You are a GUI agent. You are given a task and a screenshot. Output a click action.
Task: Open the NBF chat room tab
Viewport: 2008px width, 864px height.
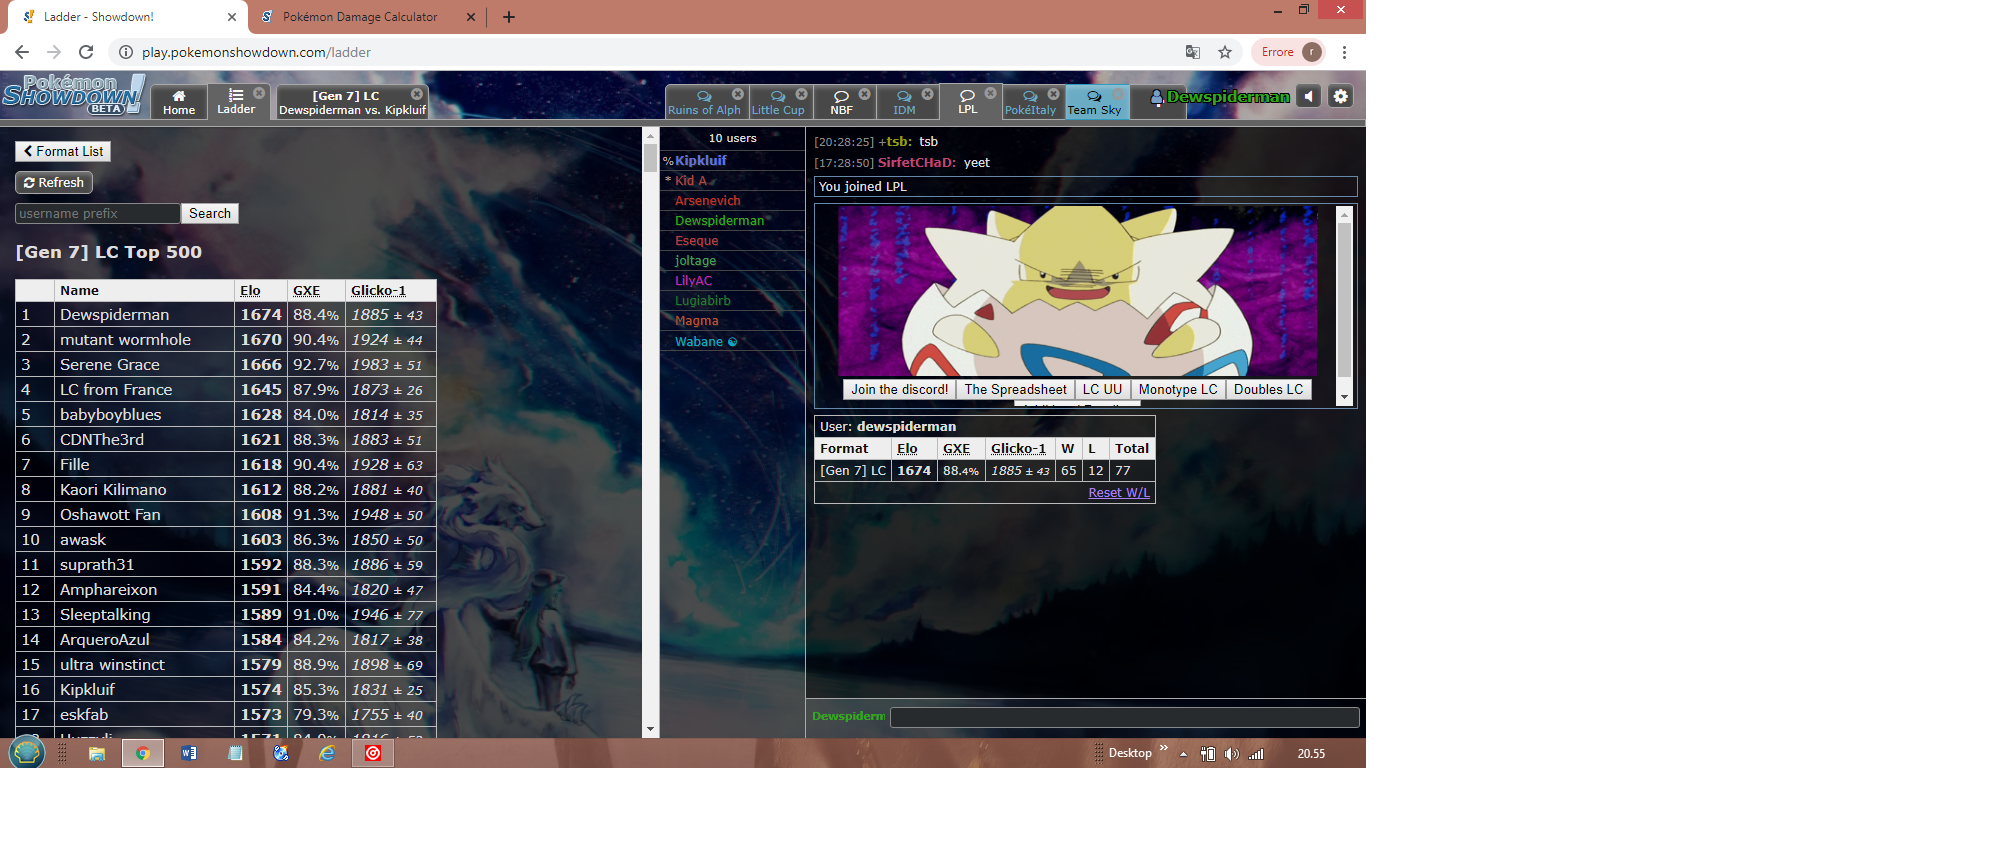click(x=842, y=103)
